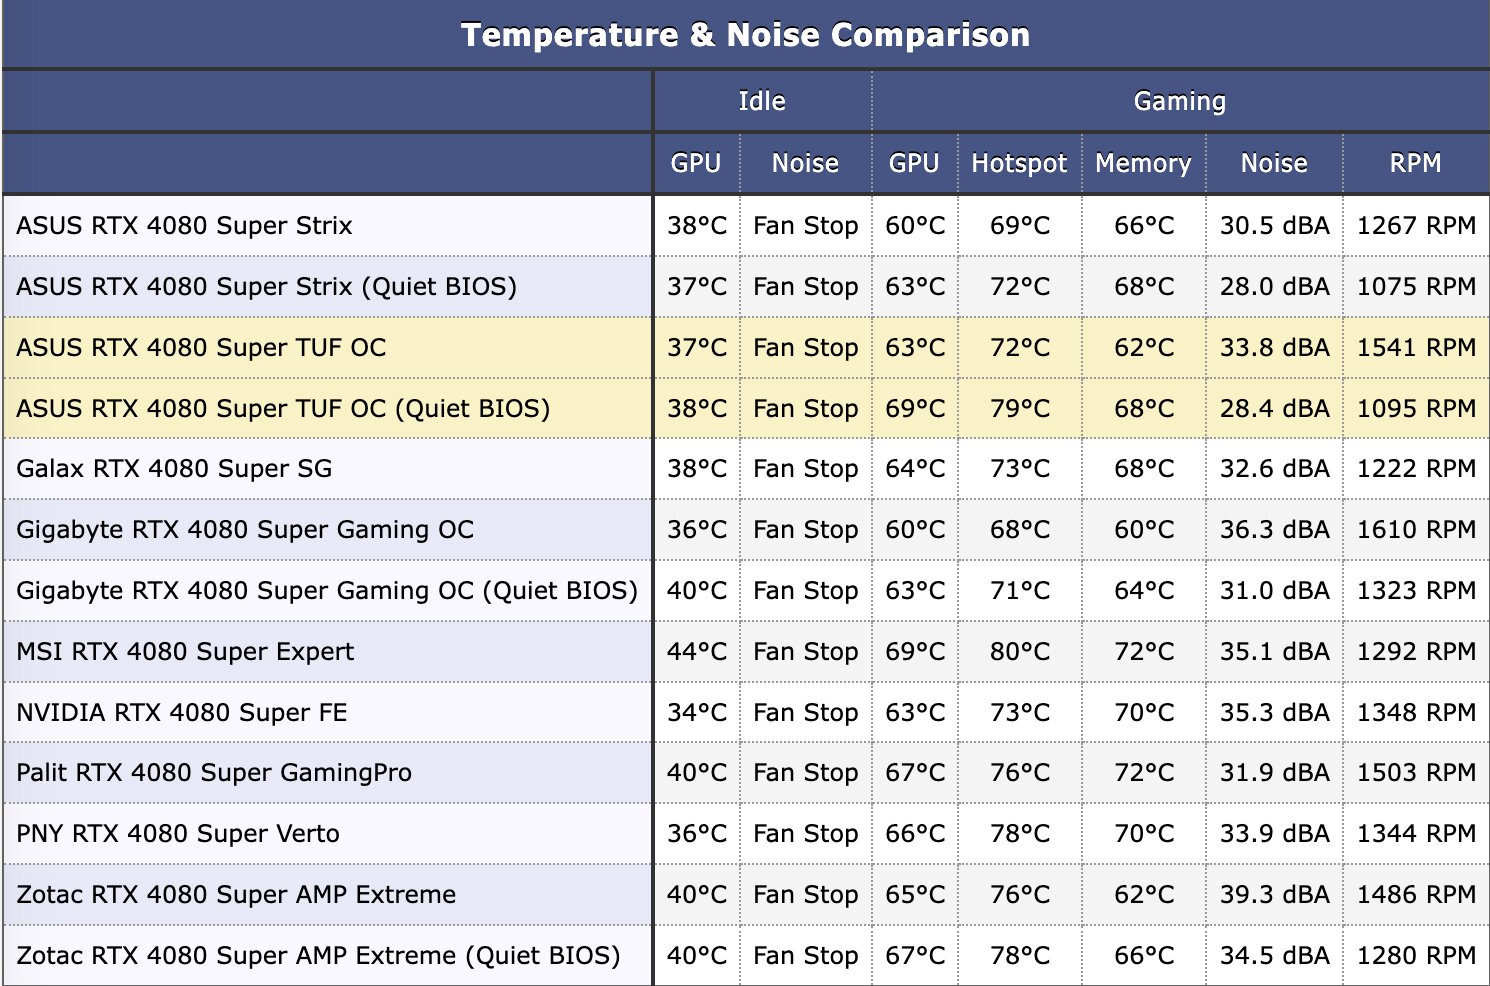Click the Memory column header
The image size is (1490, 986).
[1143, 163]
